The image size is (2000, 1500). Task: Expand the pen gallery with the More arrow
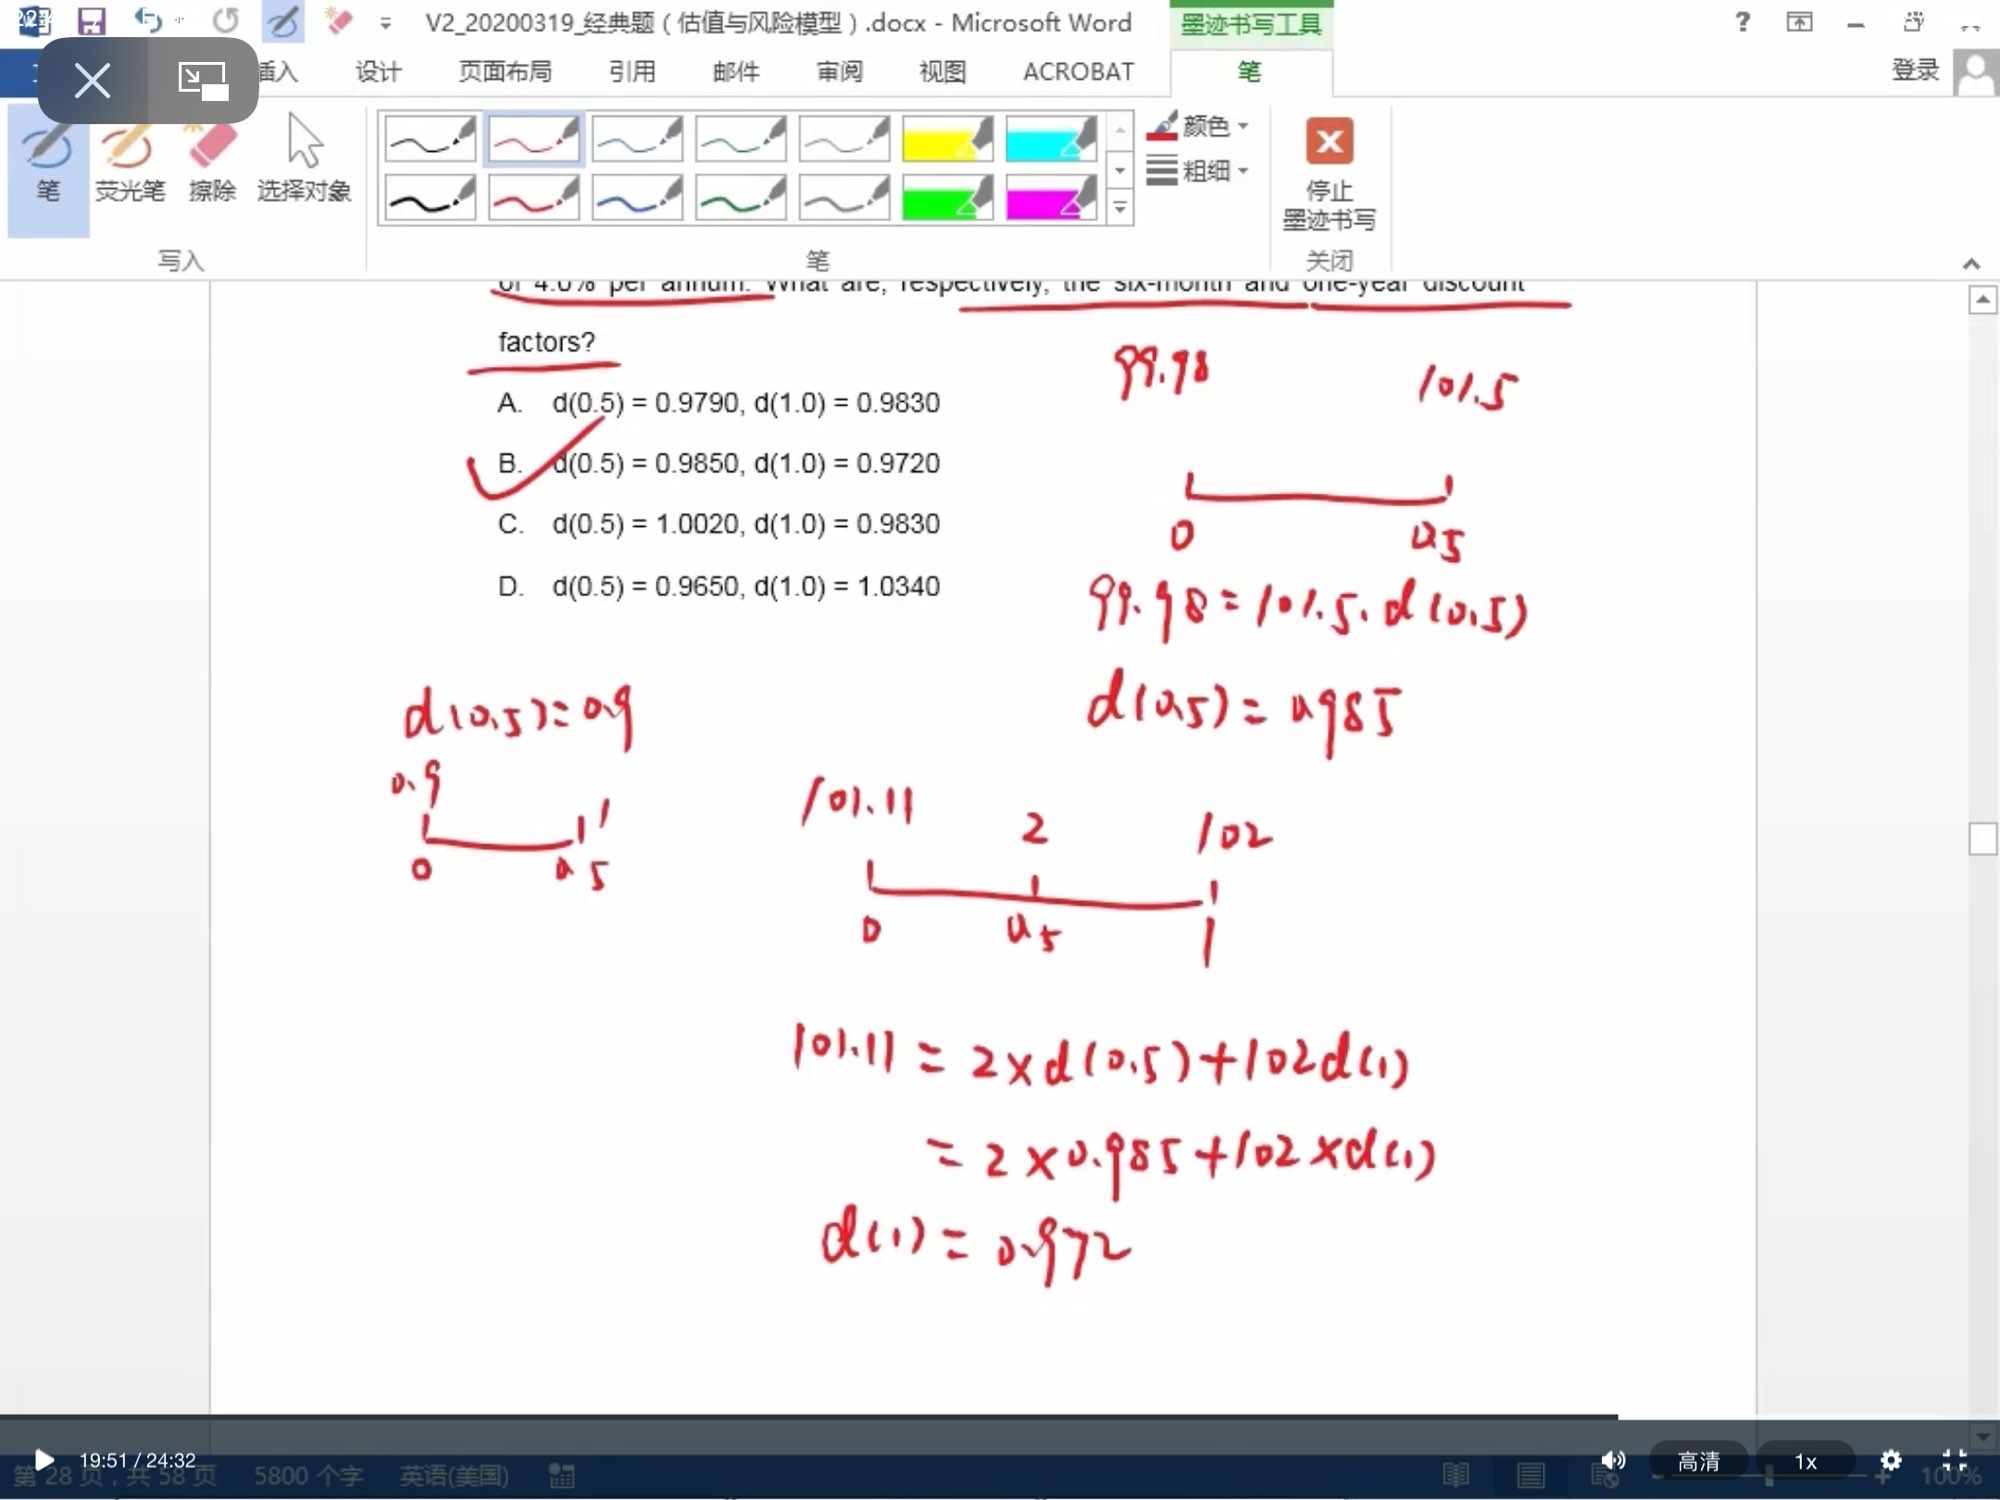point(1120,208)
